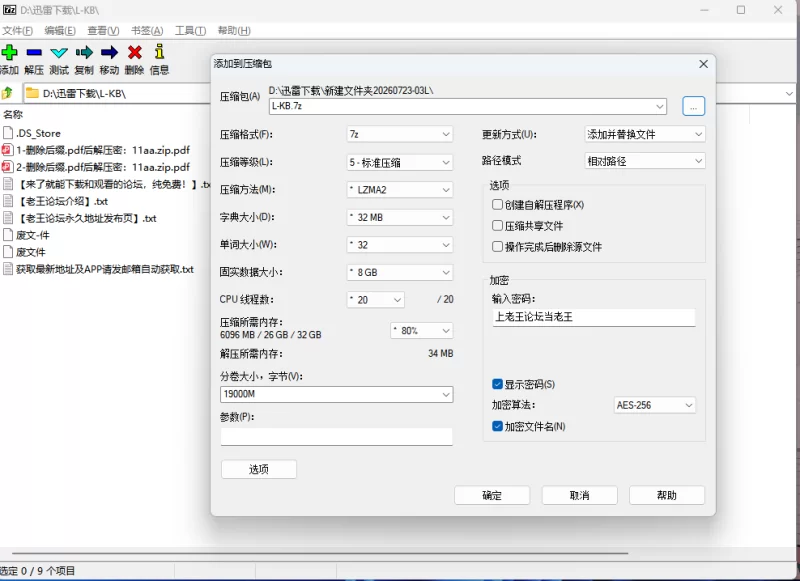Uncheck 加密文件名 checkbox
Viewport: 800px width, 581px height.
(497, 426)
